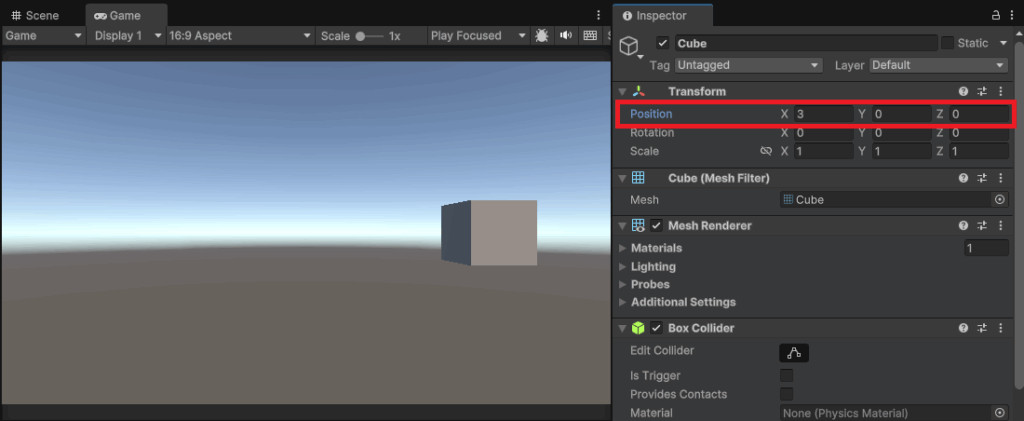Expand the Materials section

tap(622, 248)
